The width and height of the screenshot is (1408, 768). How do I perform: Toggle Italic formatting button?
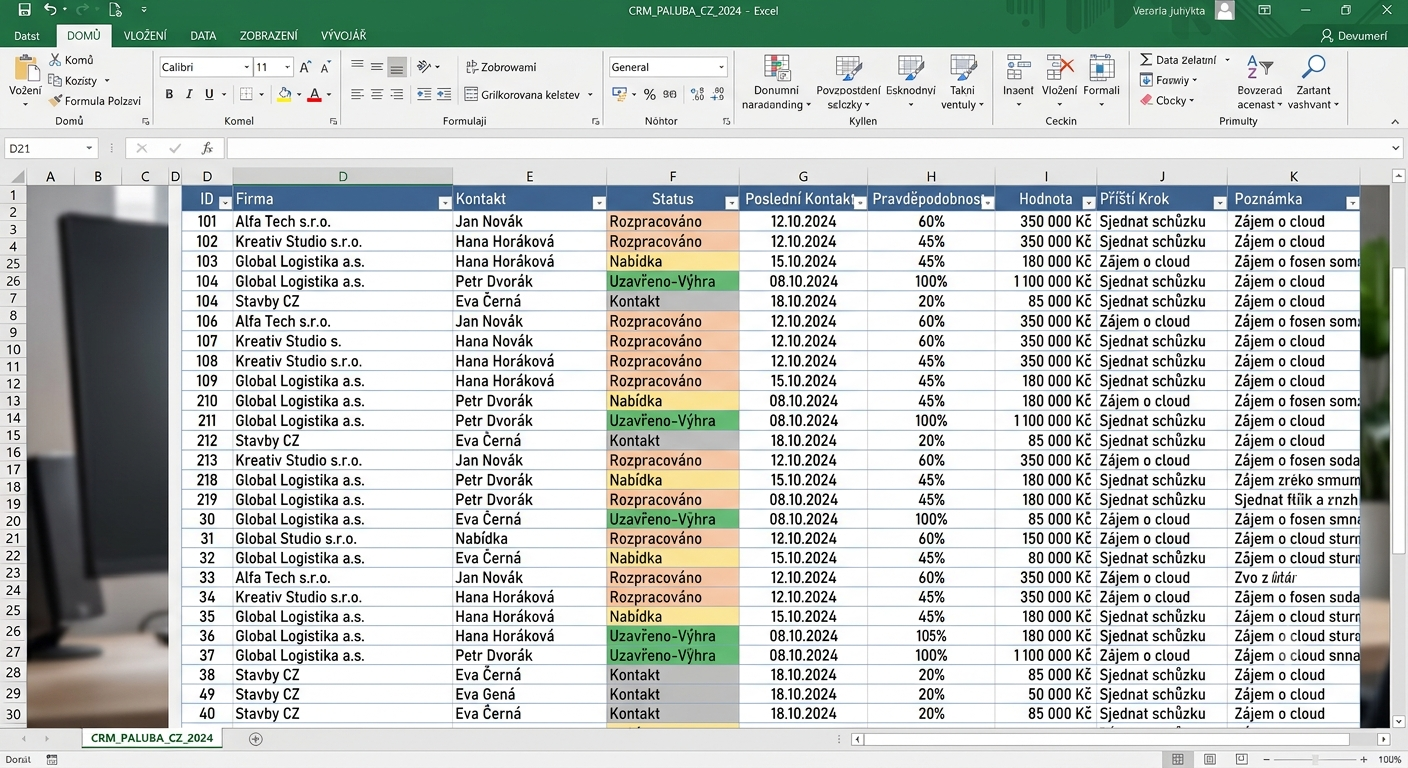tap(189, 94)
